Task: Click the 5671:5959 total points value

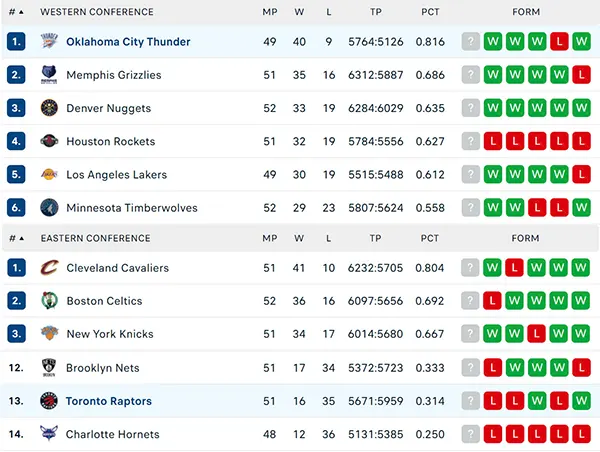Action: pos(376,401)
